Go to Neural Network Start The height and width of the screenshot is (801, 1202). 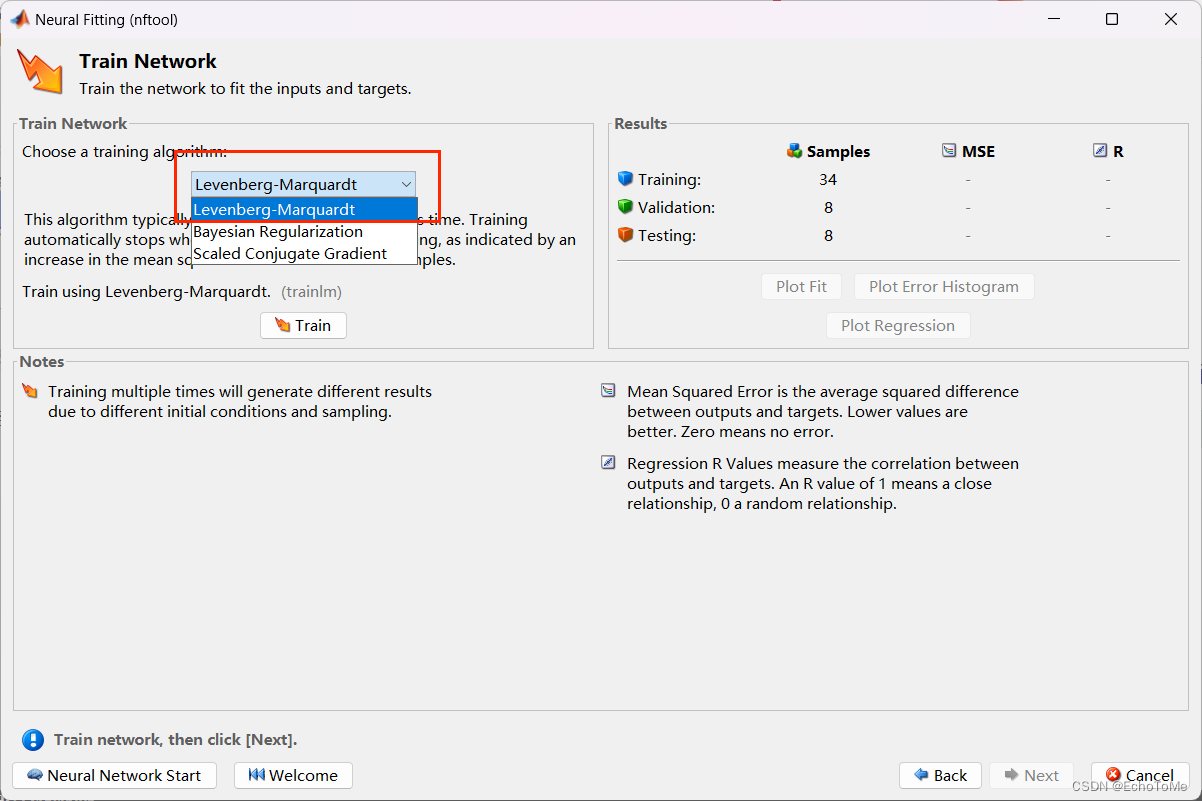pyautogui.click(x=114, y=776)
